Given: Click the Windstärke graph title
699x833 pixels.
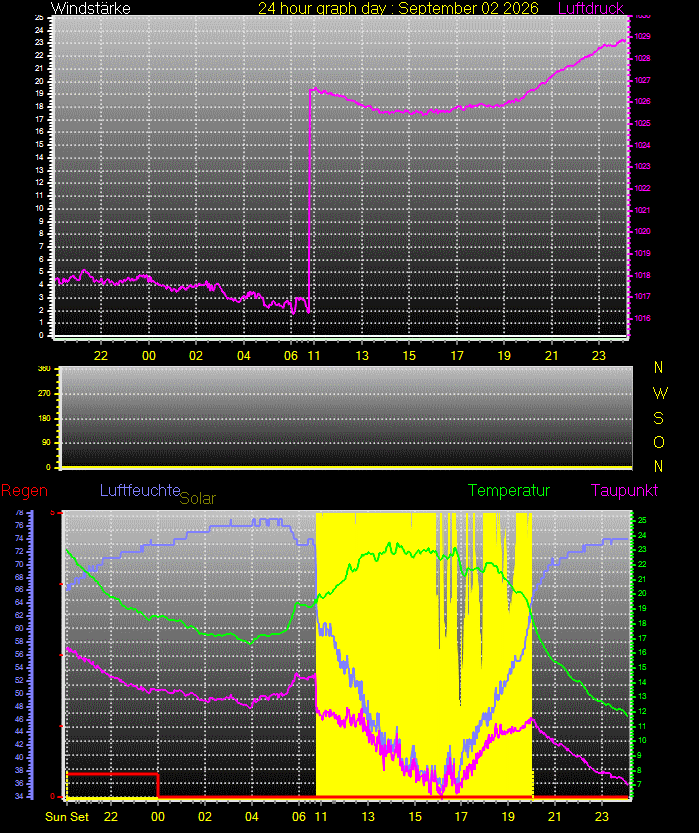Looking at the screenshot, I should (90, 8).
